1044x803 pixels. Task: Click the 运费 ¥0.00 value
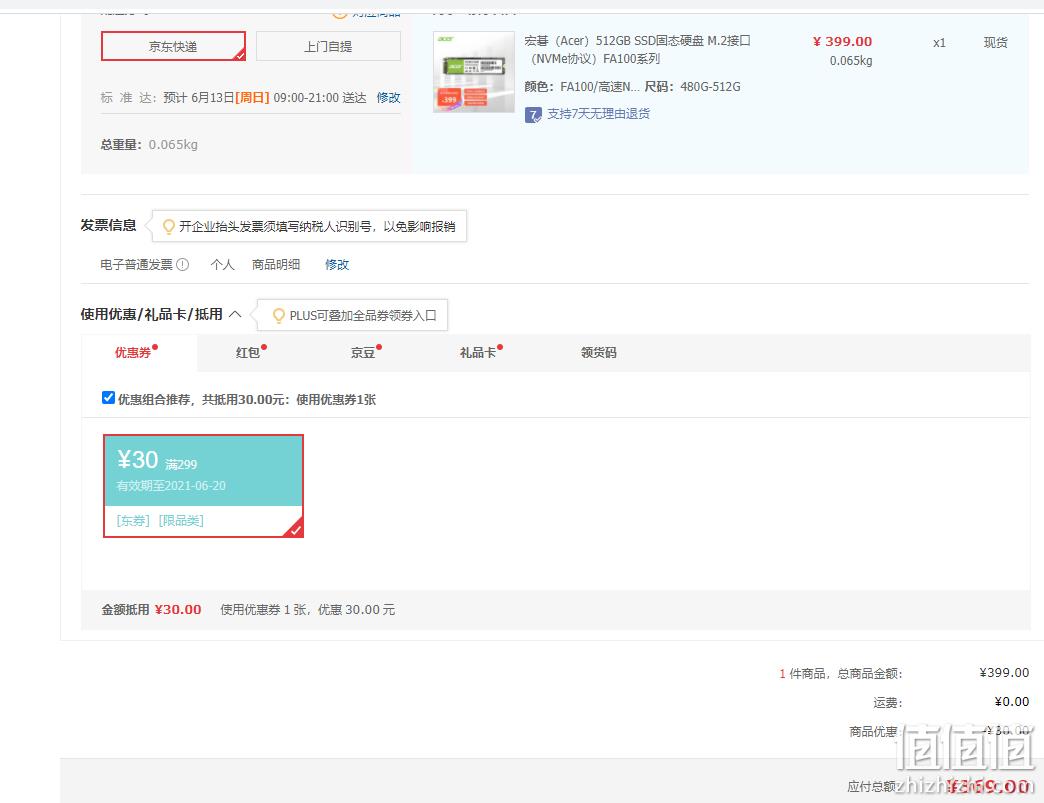click(x=1011, y=701)
